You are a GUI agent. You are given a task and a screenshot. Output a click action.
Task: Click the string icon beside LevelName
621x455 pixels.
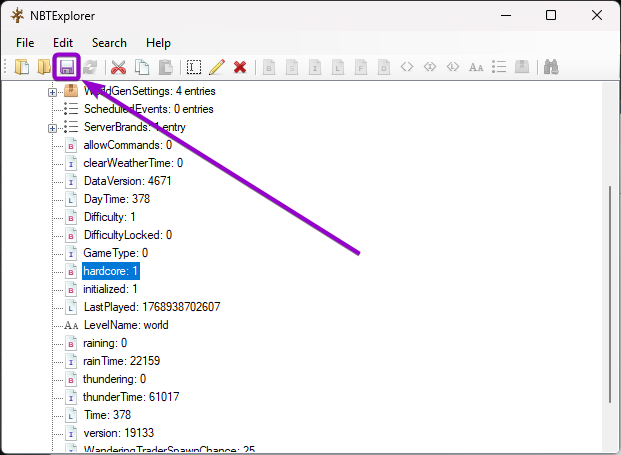click(71, 326)
